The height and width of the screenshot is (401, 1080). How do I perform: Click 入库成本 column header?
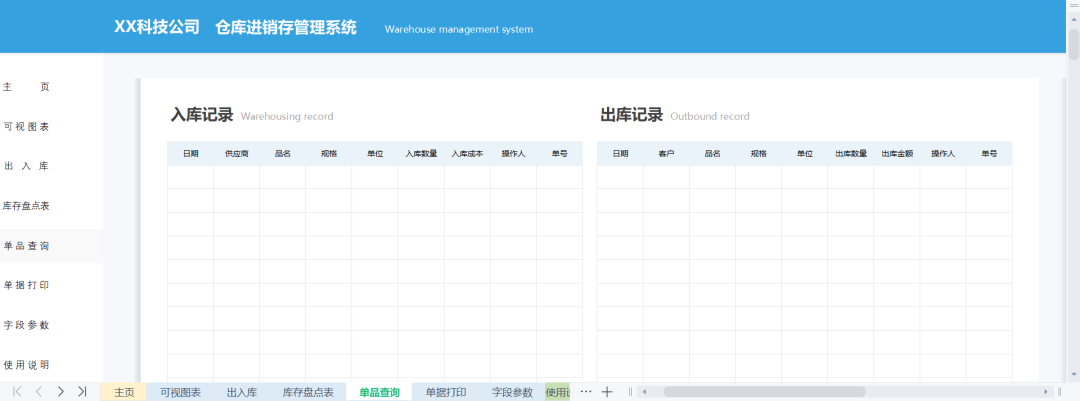[467, 154]
